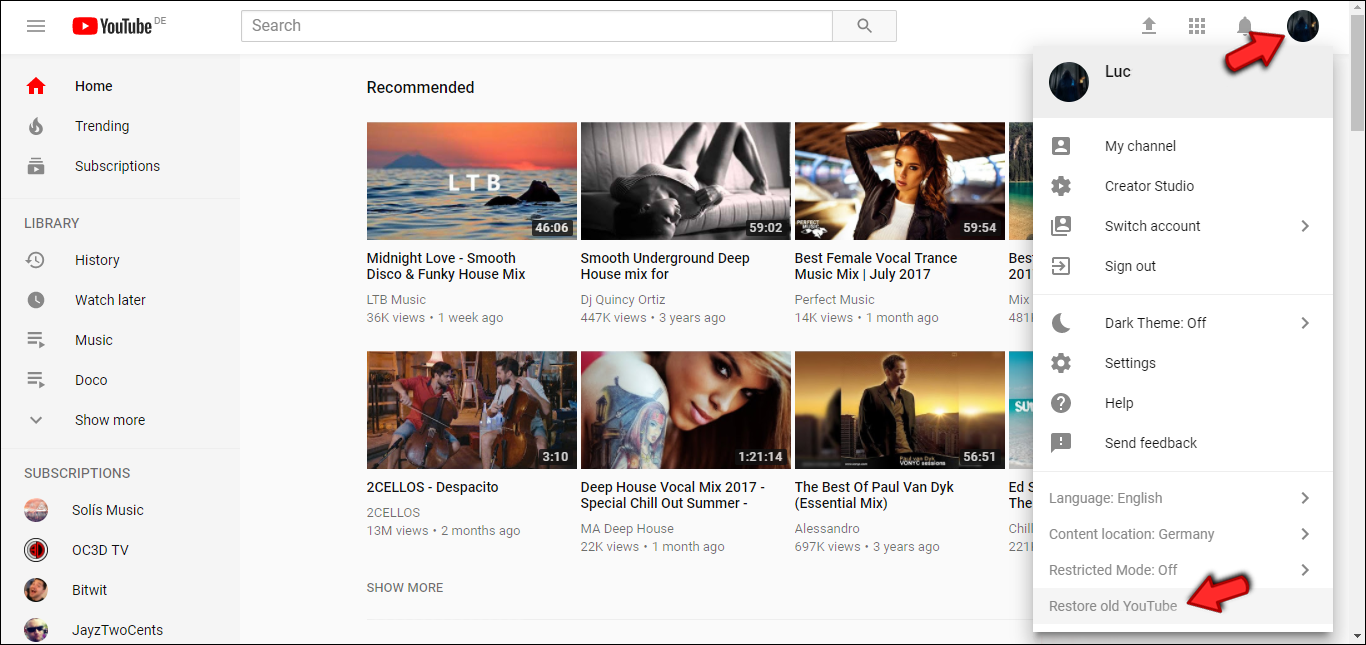Open the Best Of Paul Van Dyk thumbnail

(900, 410)
